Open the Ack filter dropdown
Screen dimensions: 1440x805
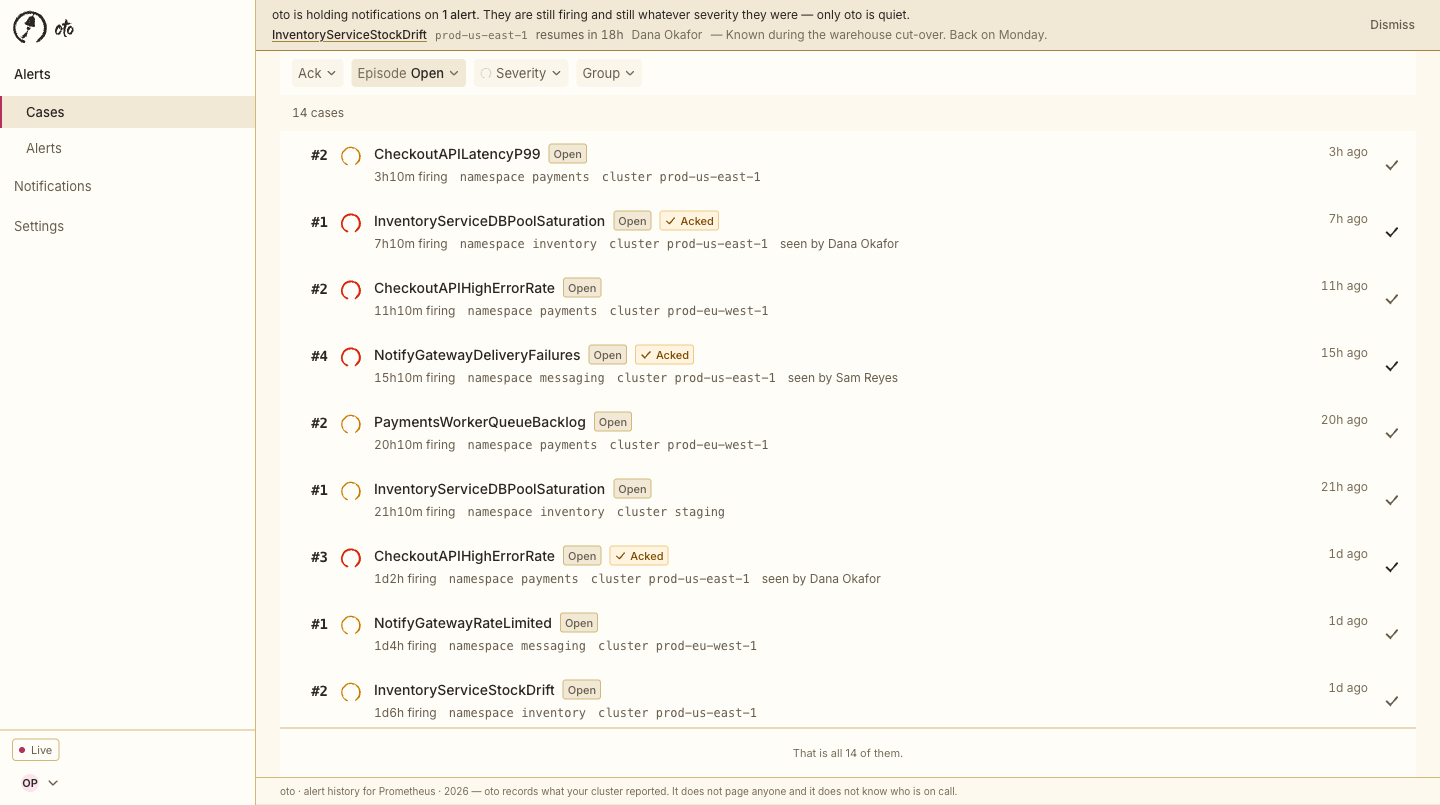coord(317,73)
